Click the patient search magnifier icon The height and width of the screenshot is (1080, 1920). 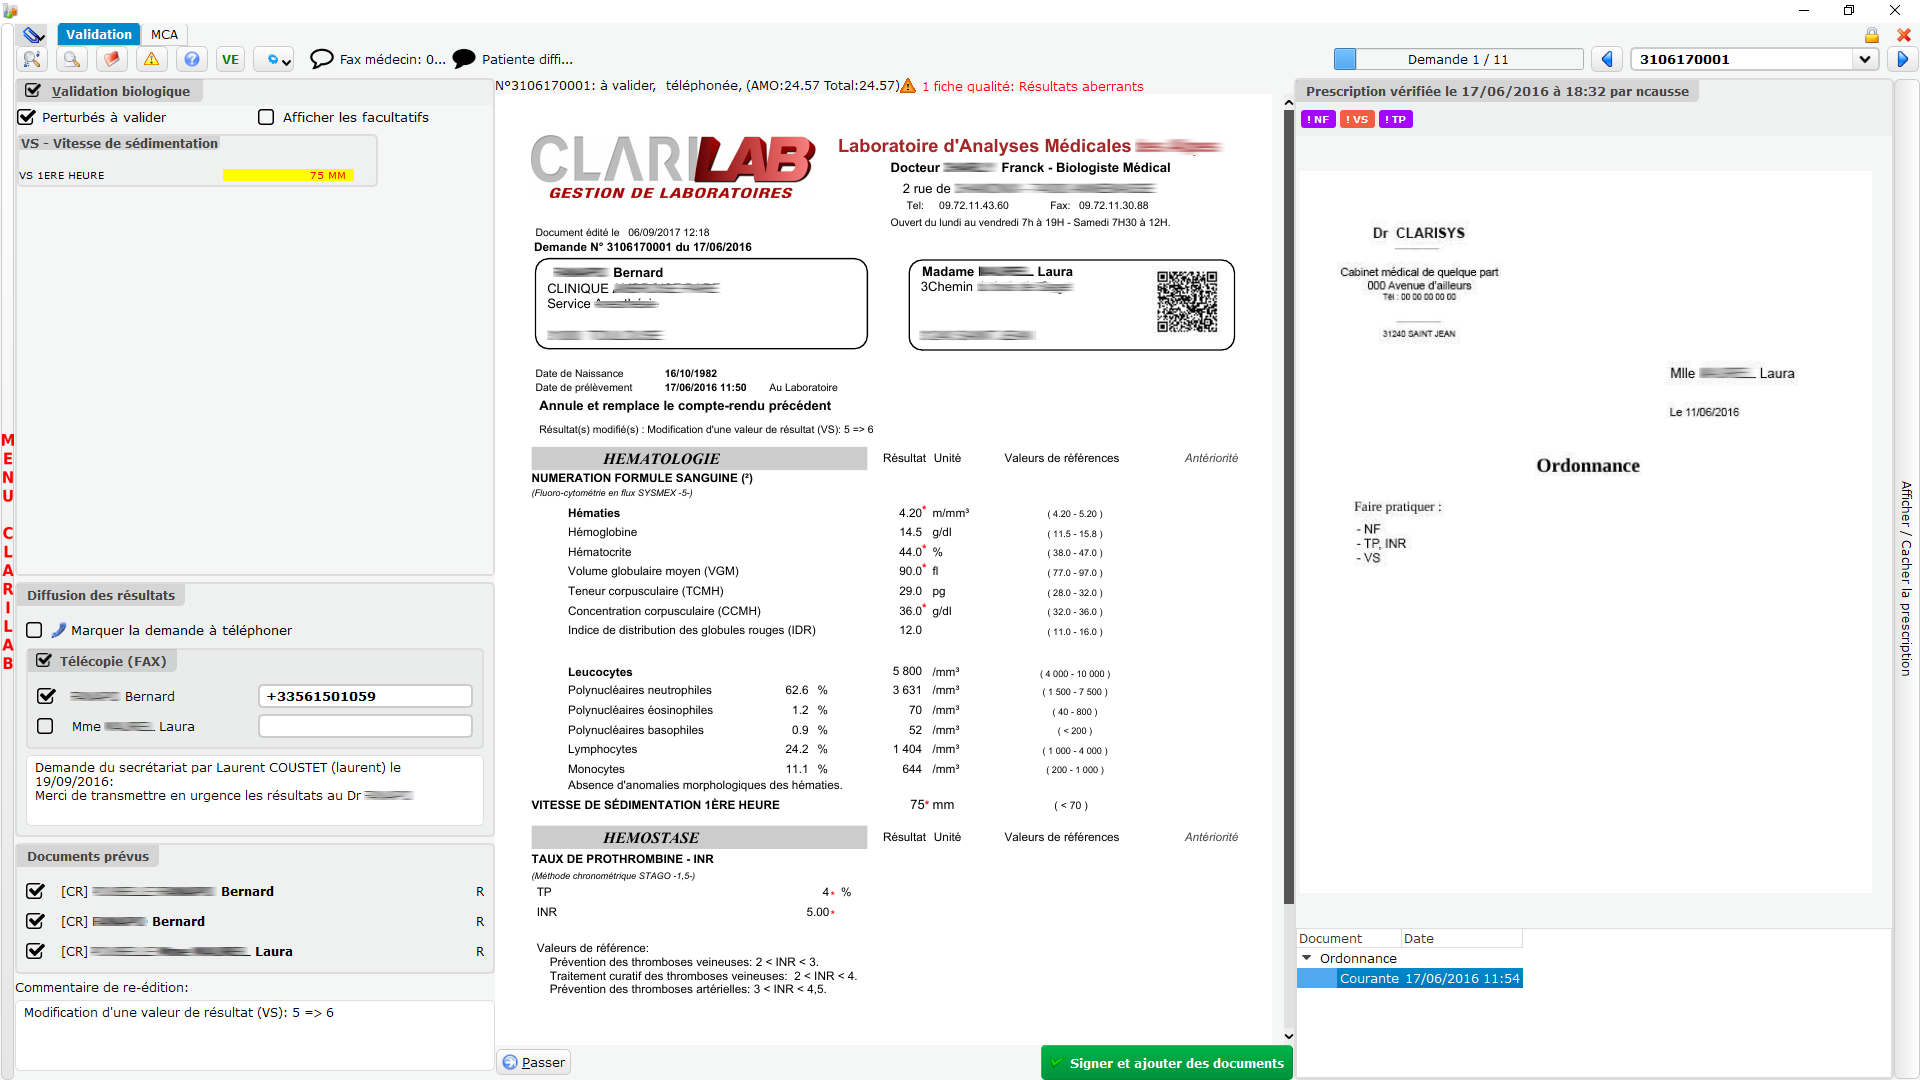coord(32,59)
